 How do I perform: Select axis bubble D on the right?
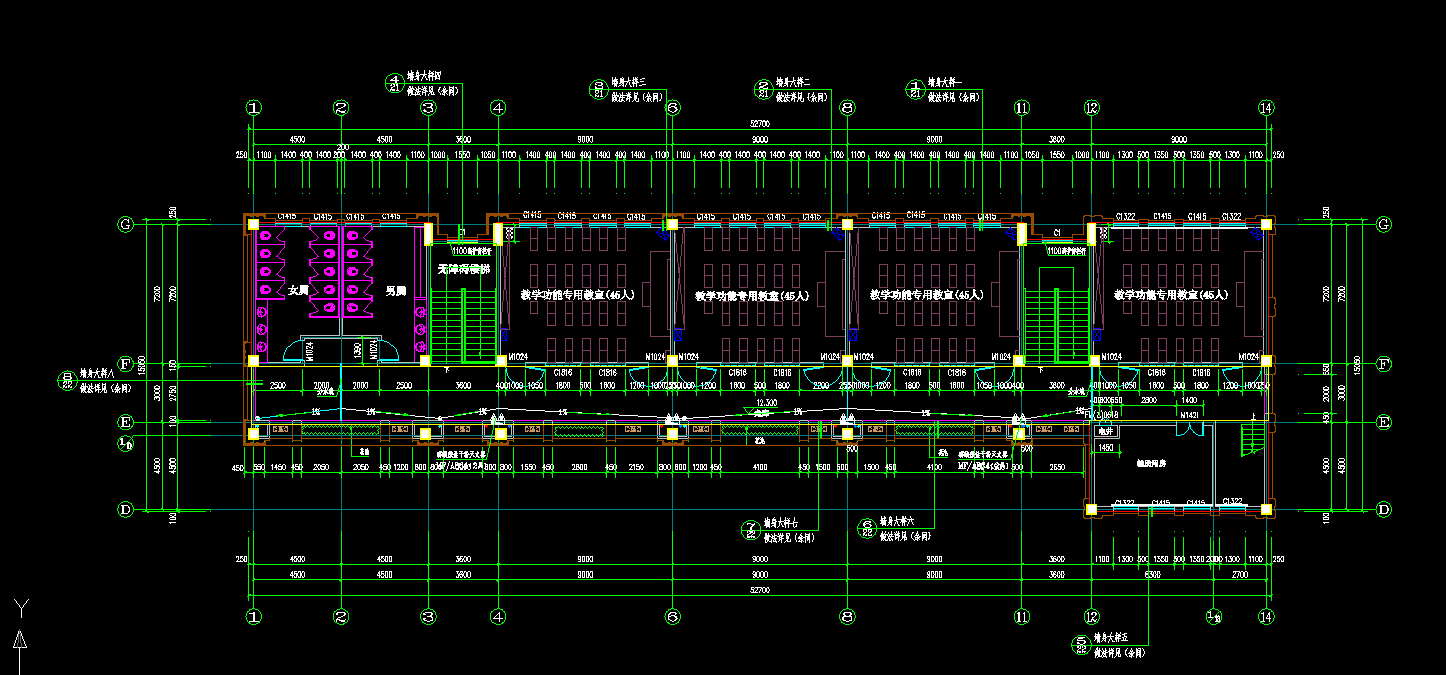1383,509
